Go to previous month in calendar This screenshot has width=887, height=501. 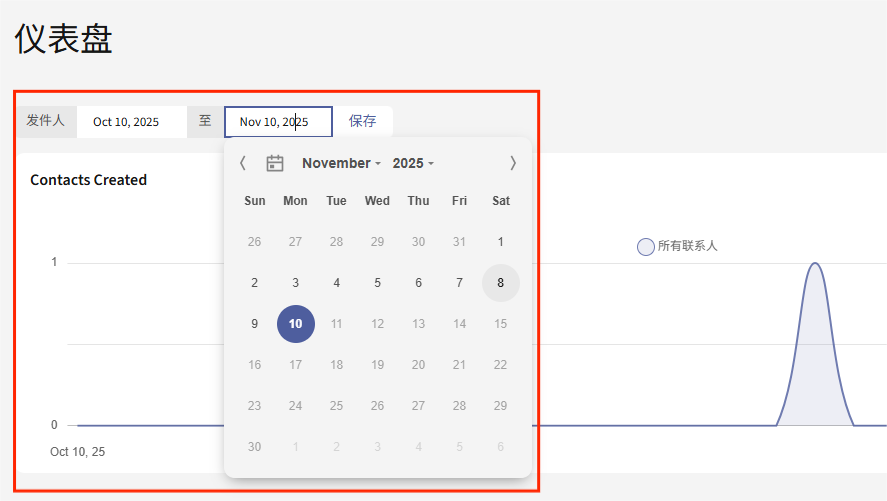[x=242, y=163]
